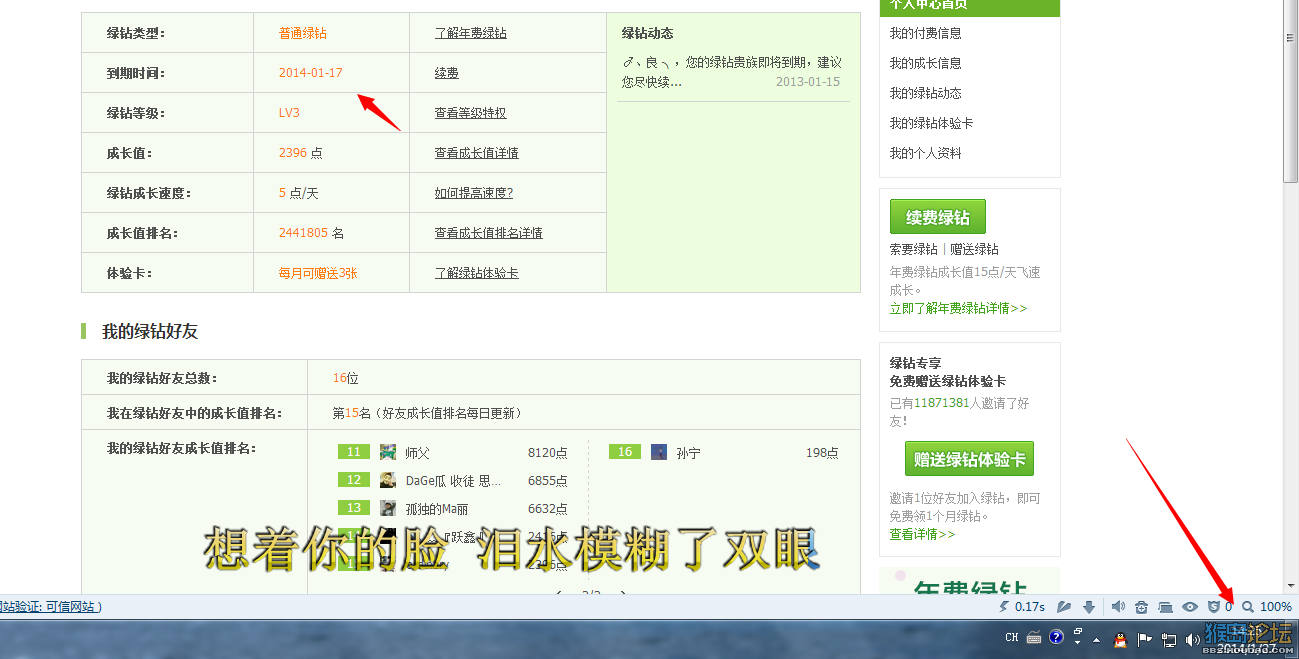Click friend name 孤独的Ma丽
The width and height of the screenshot is (1299, 659).
[x=437, y=509]
